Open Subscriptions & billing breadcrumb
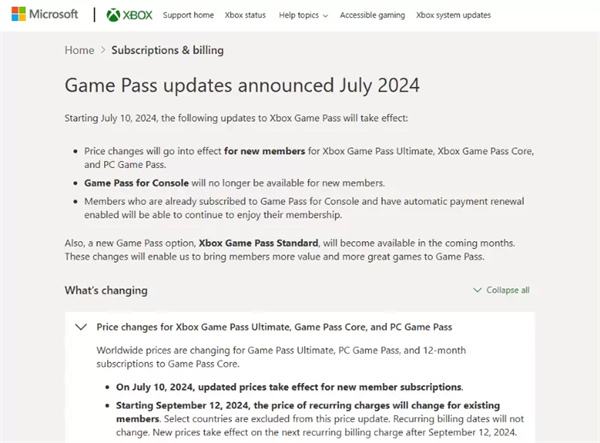 [167, 50]
